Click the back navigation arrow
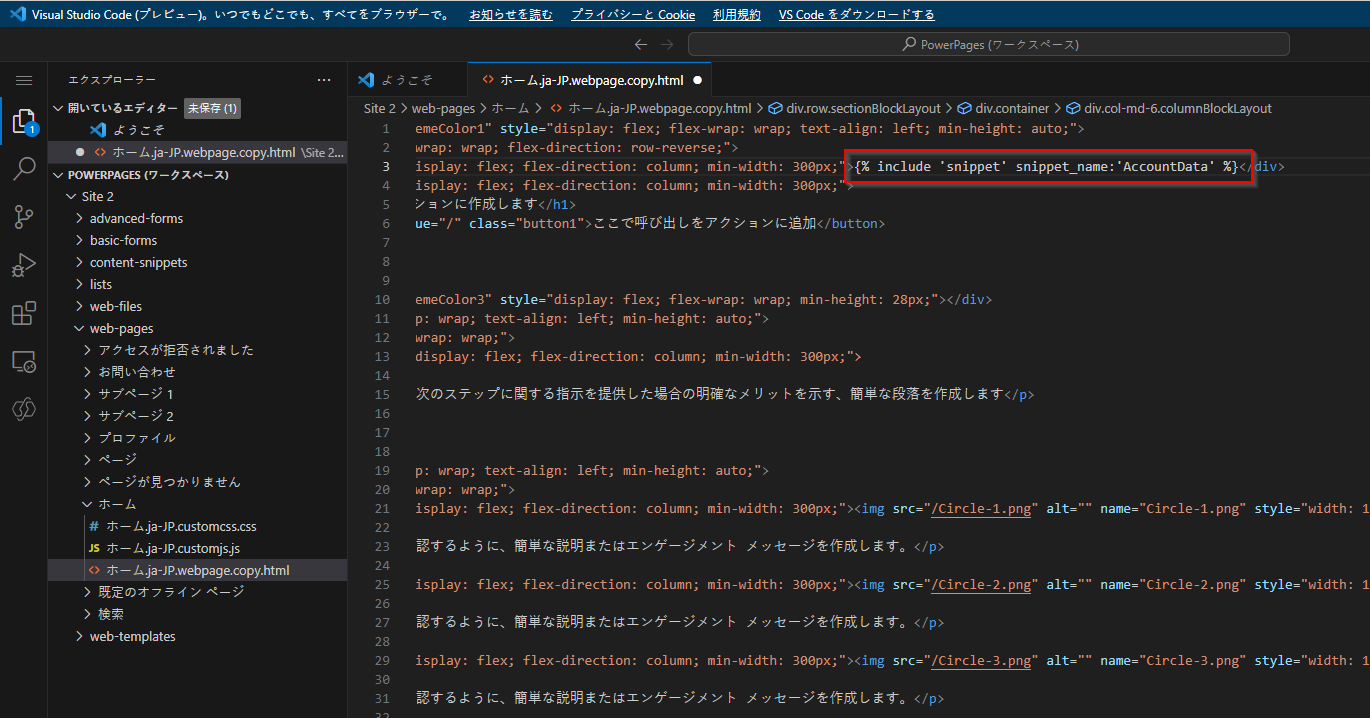Screen dimensions: 1370x718 pos(641,44)
